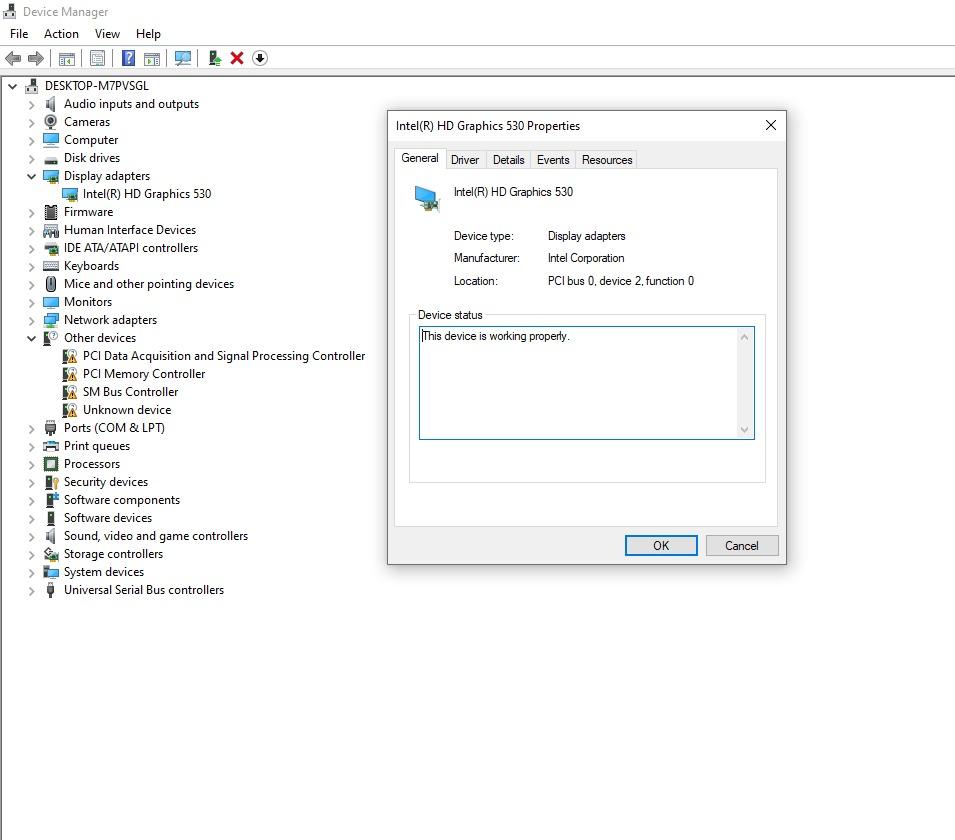
Task: Click the Properties toolbar icon
Action: (97, 58)
